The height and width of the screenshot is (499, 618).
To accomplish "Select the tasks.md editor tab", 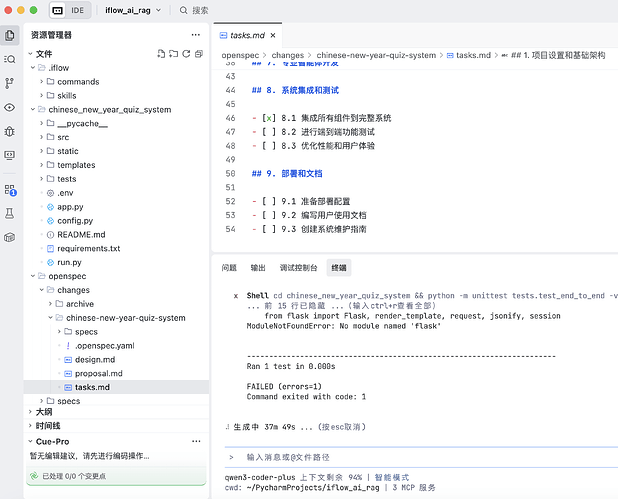I will coord(247,35).
